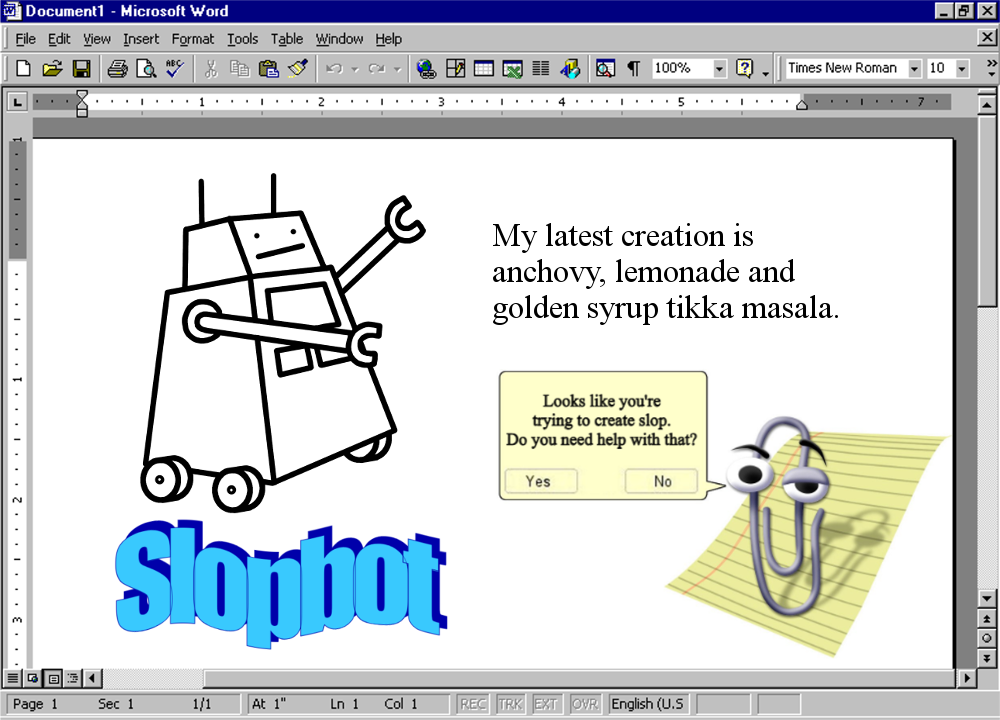Screen dimensions: 1000x720
Task: Open the View menu
Action: click(x=96, y=39)
